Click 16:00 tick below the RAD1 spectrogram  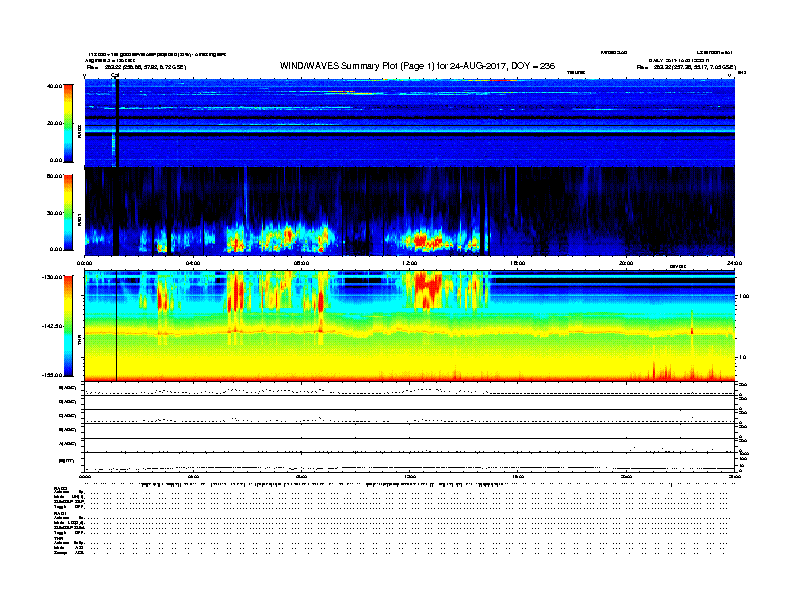[x=518, y=263]
